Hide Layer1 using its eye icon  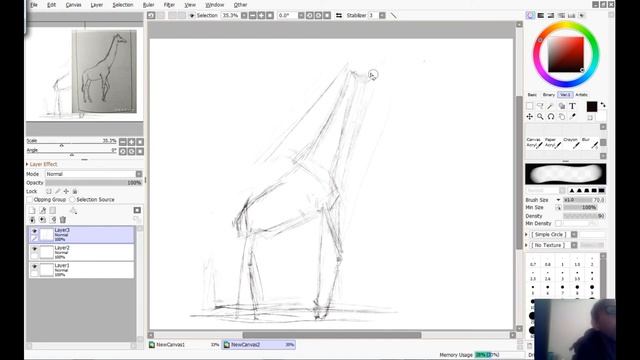click(x=35, y=267)
